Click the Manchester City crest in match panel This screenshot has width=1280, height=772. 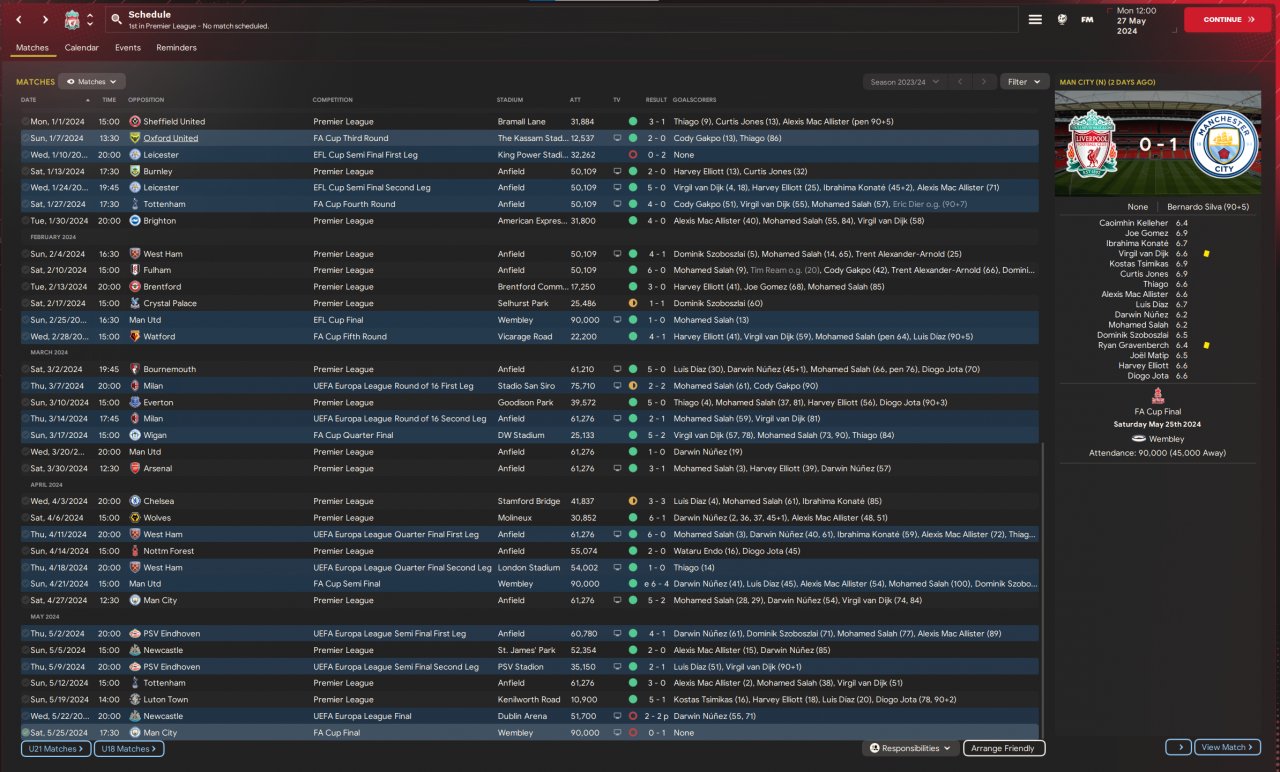[1222, 143]
